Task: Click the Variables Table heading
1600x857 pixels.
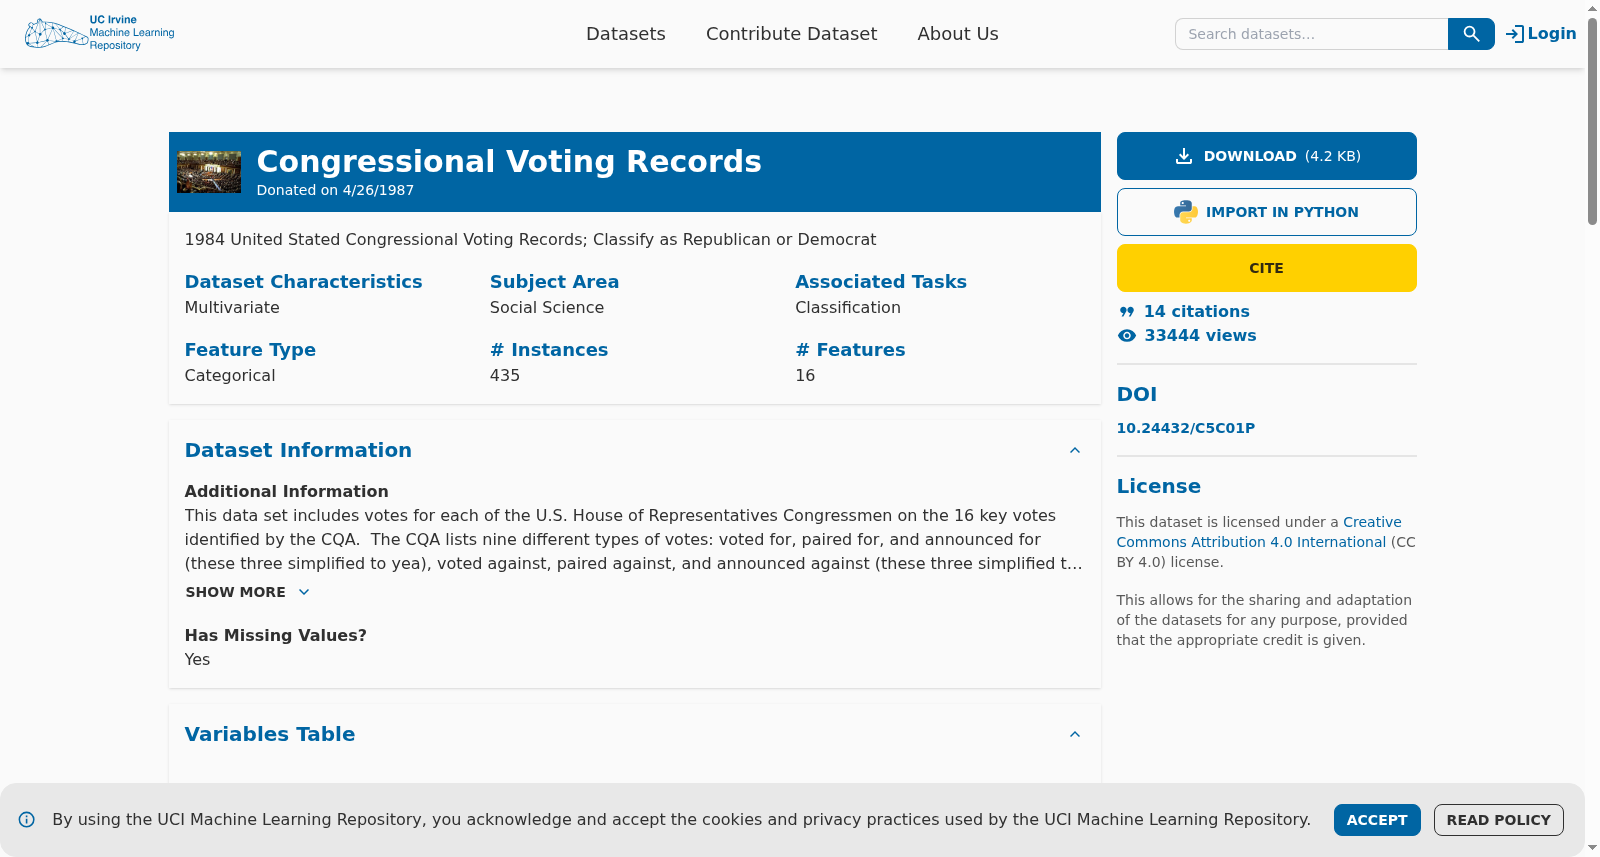Action: 270,734
